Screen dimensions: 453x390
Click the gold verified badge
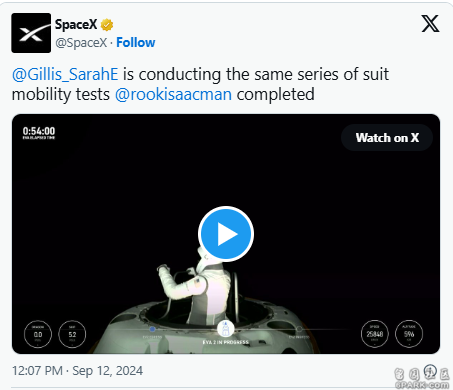[107, 25]
